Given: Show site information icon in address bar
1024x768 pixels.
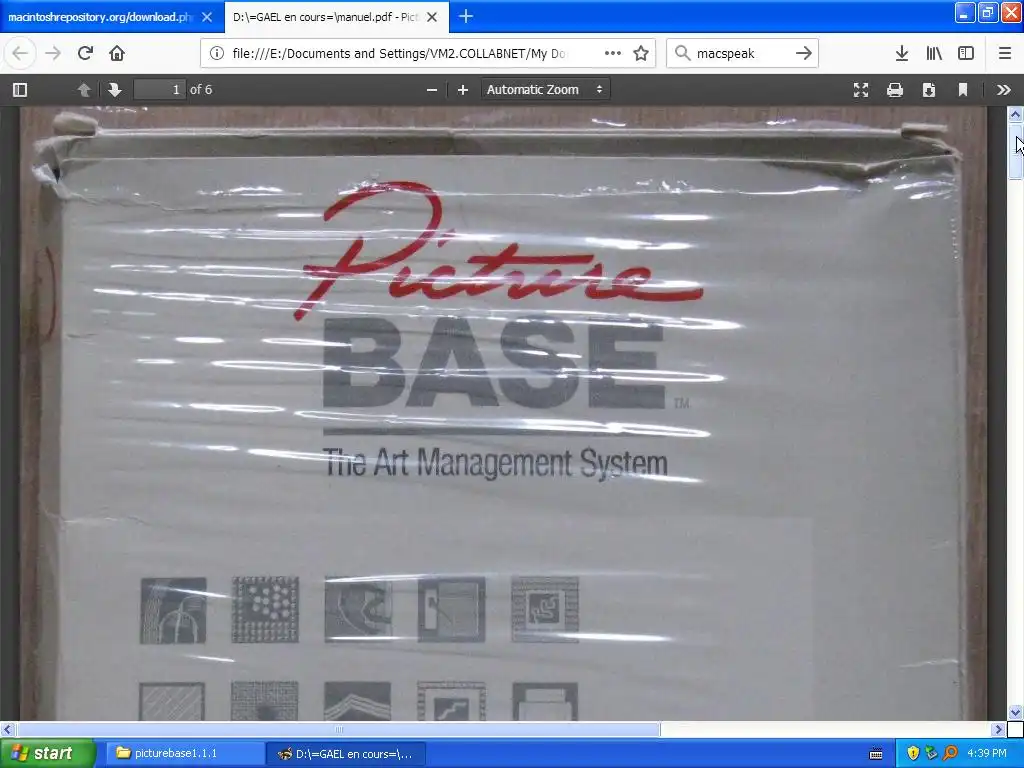Looking at the screenshot, I should click(217, 53).
